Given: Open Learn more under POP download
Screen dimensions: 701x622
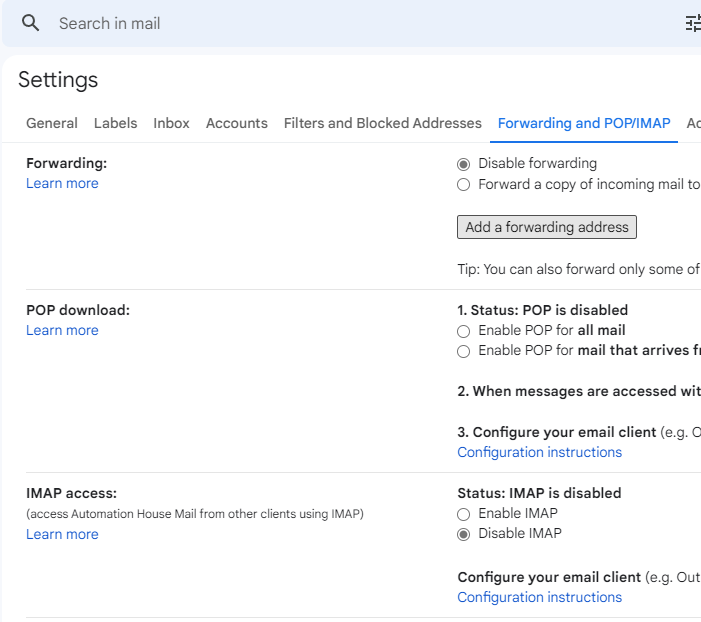Looking at the screenshot, I should click(x=62, y=331).
